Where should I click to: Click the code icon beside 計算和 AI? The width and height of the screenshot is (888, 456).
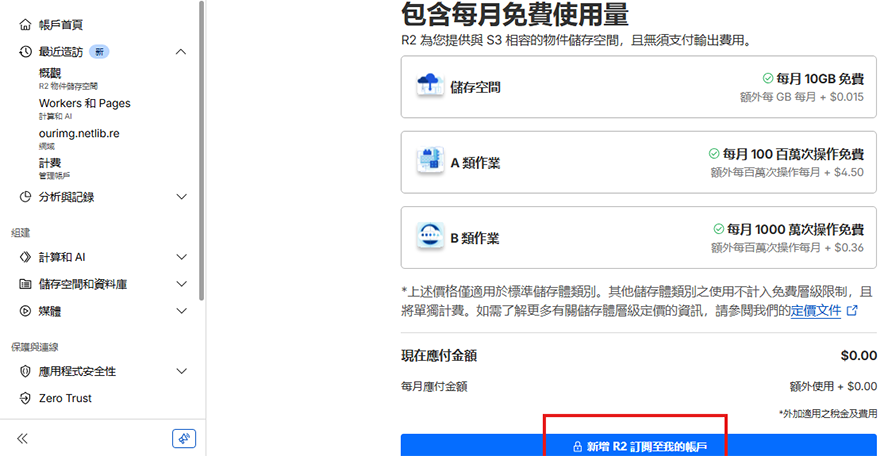point(25,257)
